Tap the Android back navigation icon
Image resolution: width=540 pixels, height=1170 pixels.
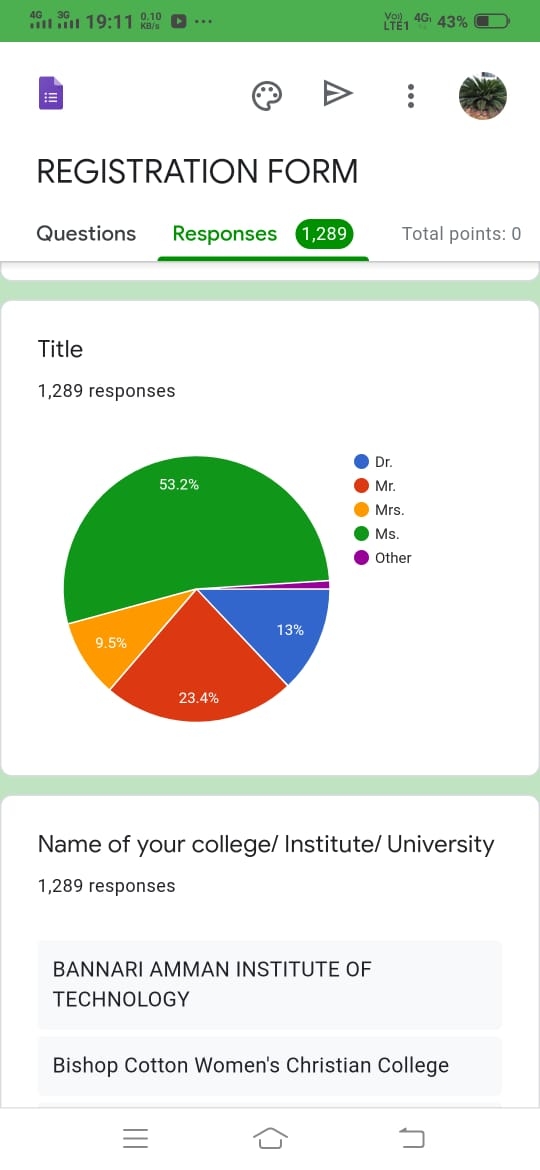(x=412, y=1138)
